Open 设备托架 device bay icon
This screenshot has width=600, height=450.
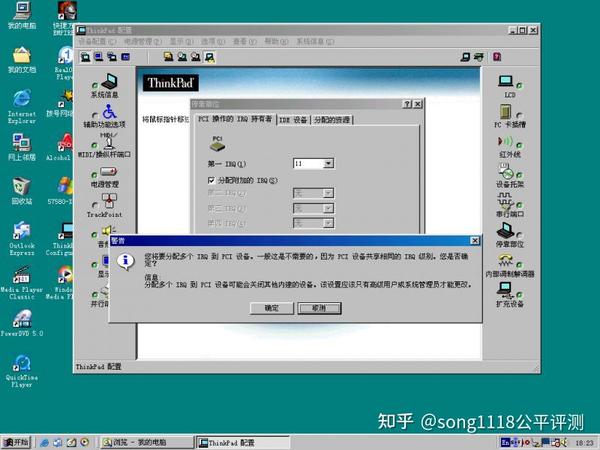point(506,171)
